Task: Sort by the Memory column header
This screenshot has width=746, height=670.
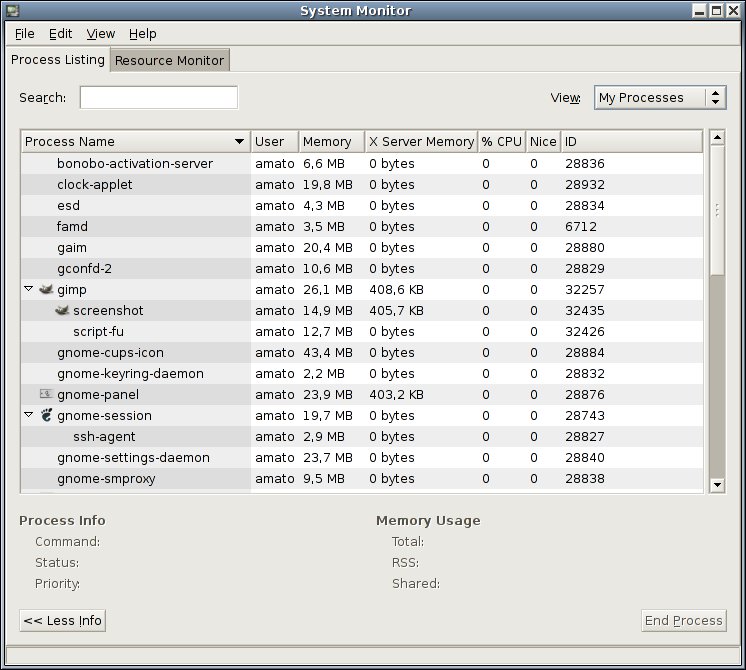Action: click(332, 141)
